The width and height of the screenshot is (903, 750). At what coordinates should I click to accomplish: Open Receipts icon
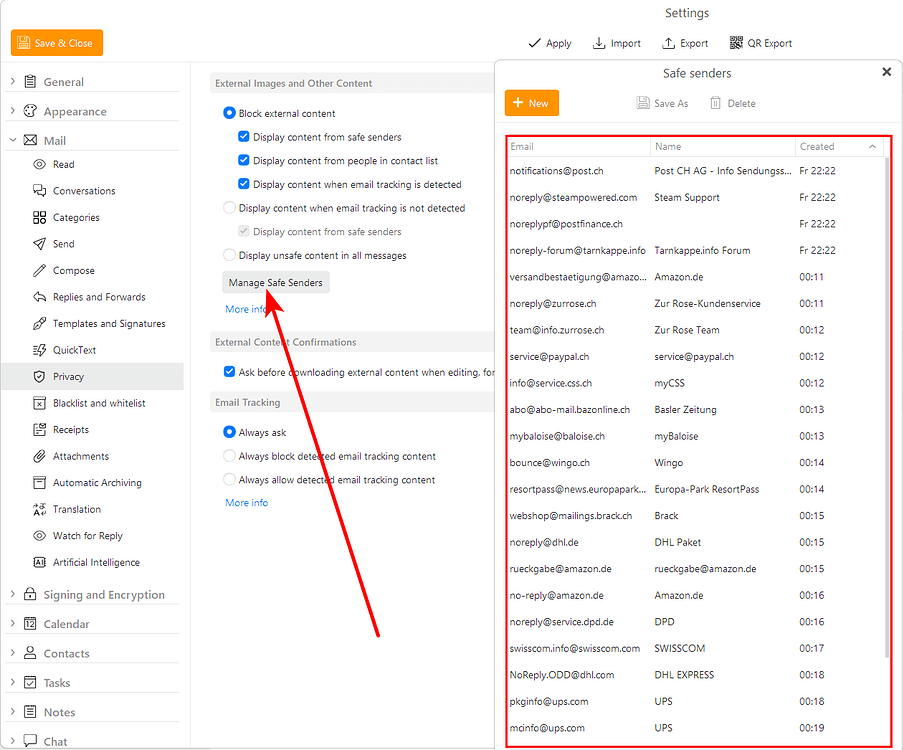(x=39, y=430)
